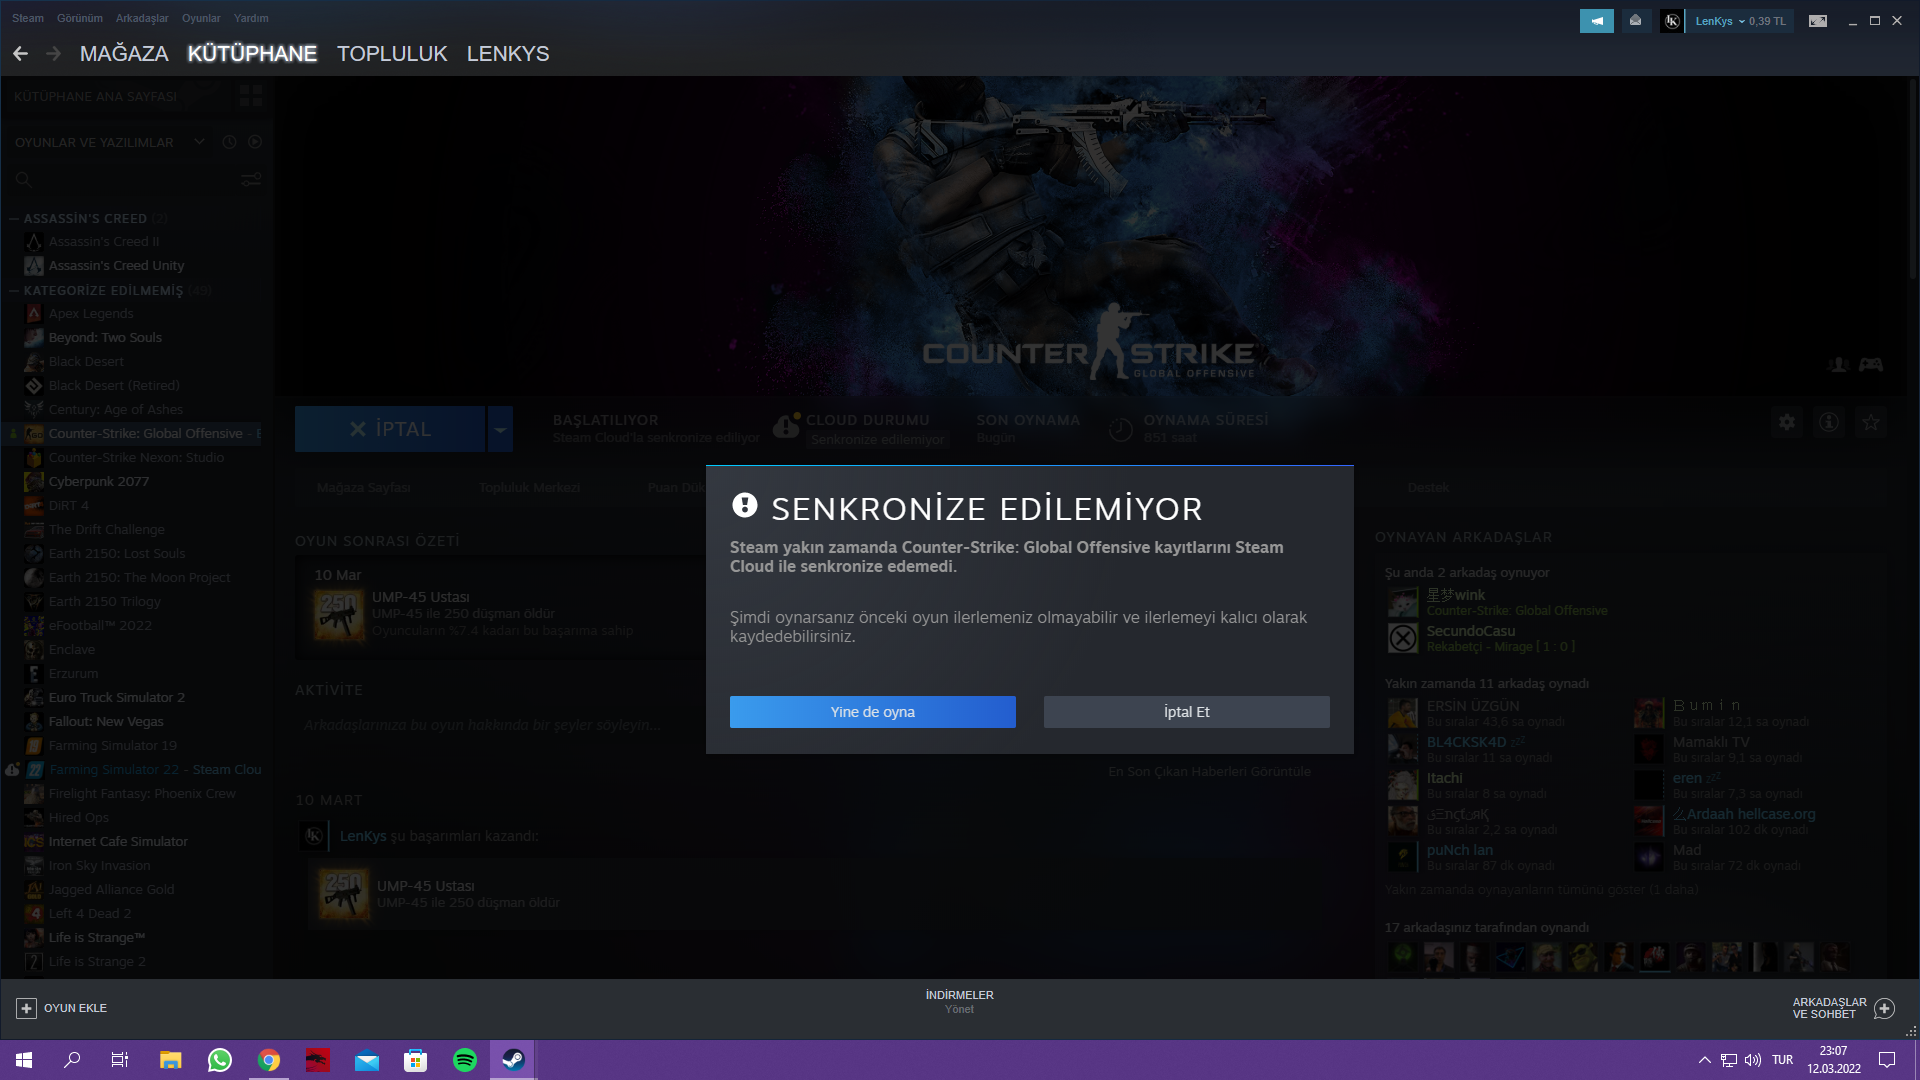Switch to Big Picture mode icon
Viewport: 1920px width, 1080px height.
click(1818, 21)
